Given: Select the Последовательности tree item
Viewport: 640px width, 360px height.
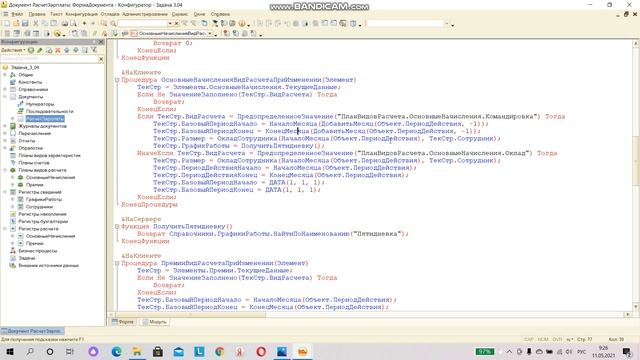Looking at the screenshot, I should [x=50, y=111].
